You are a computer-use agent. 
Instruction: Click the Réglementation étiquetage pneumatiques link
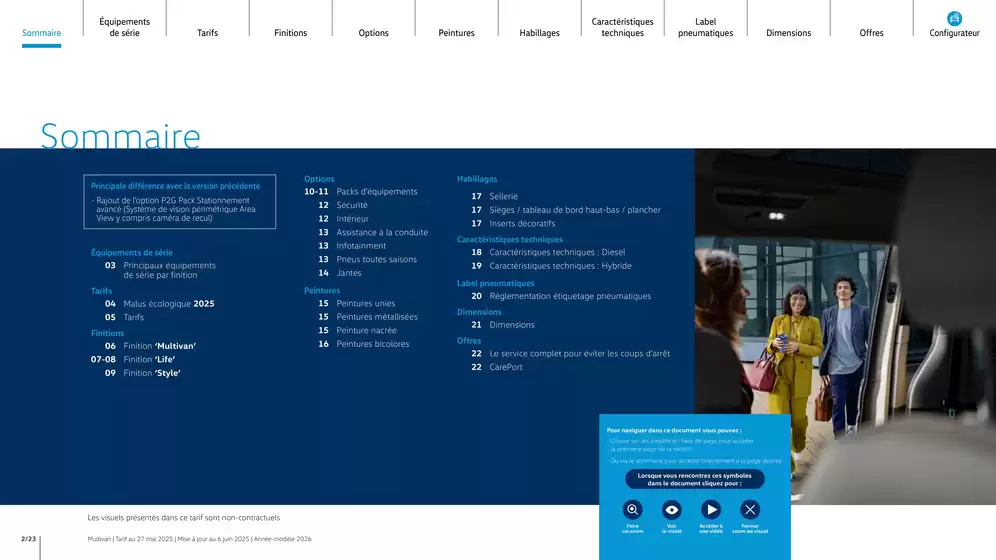point(569,296)
